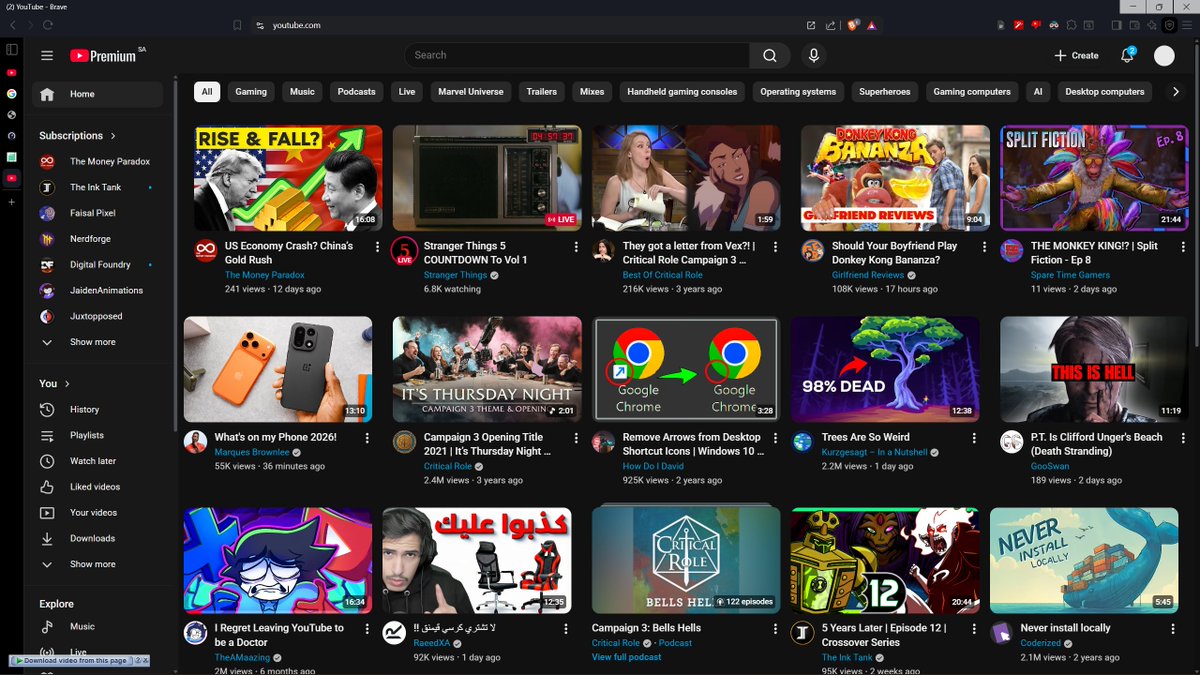Bookmark this page with the bookmark icon
This screenshot has width=1200, height=675.
[x=237, y=25]
